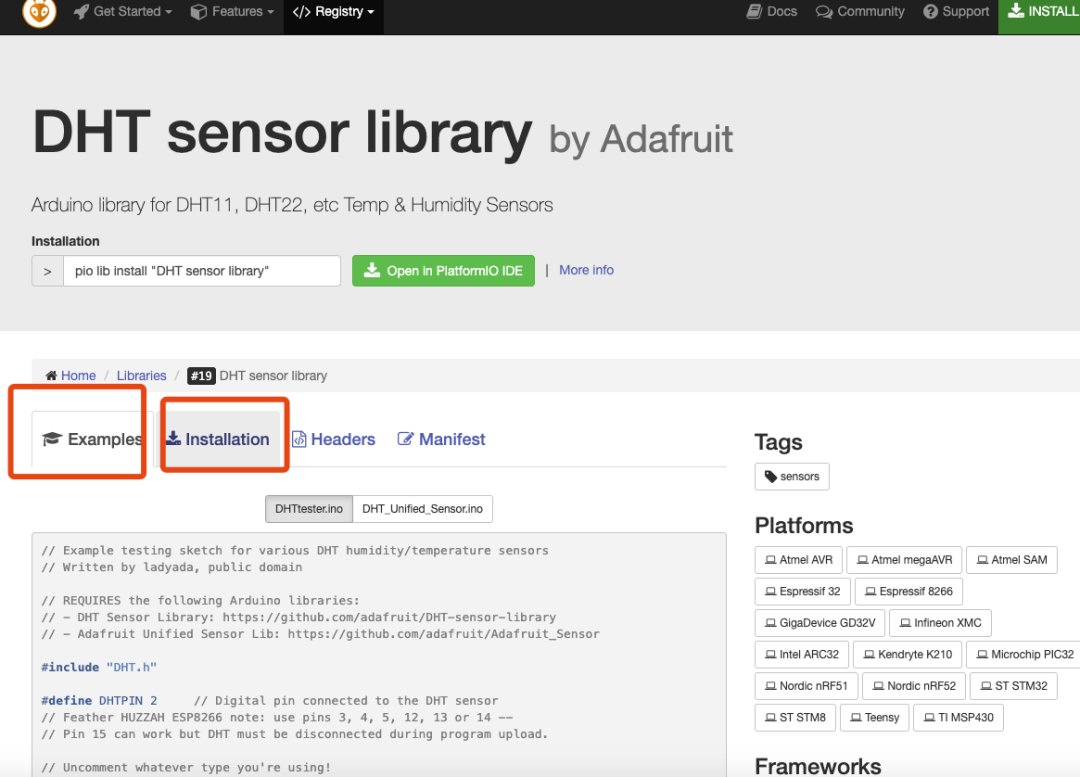This screenshot has height=777, width=1080.
Task: Open the Manifest tab
Action: point(441,439)
